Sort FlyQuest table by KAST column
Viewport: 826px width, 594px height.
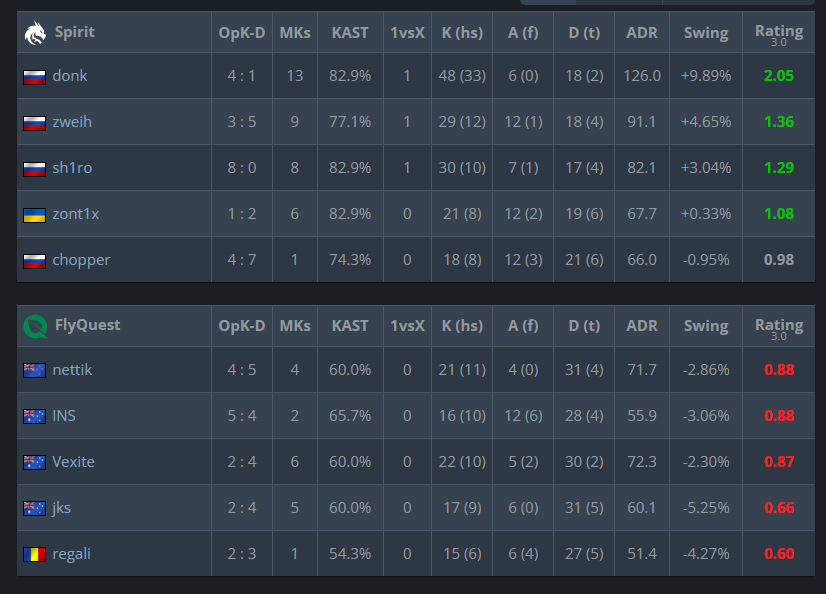click(350, 326)
